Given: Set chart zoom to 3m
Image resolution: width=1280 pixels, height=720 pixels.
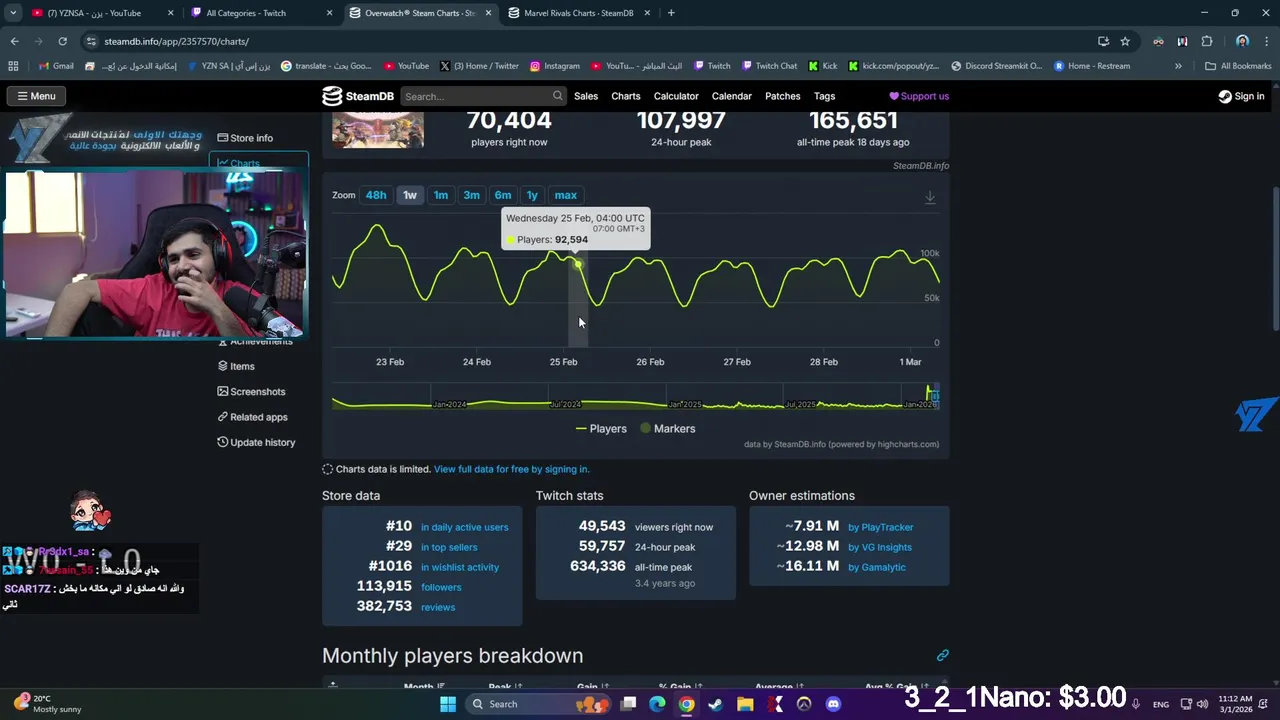Looking at the screenshot, I should [471, 195].
